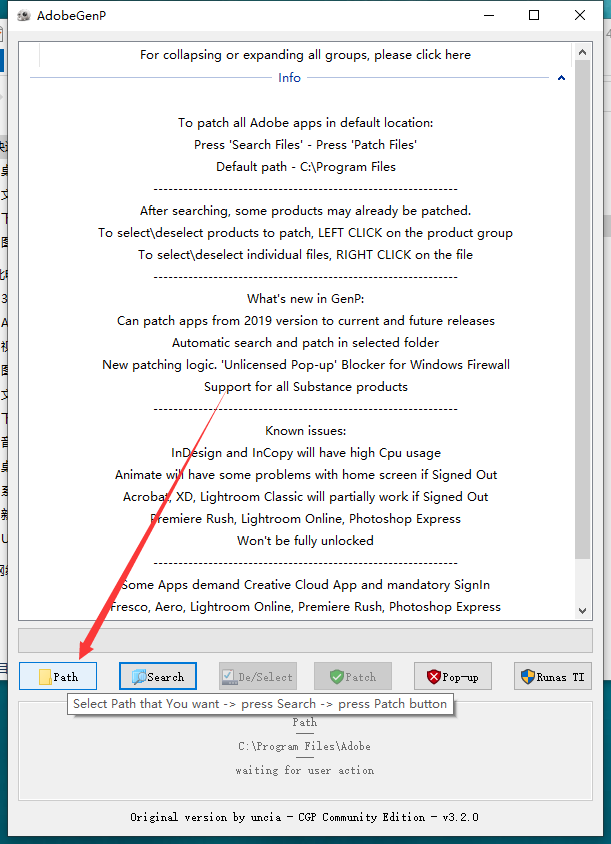Click 'Won't be fully unlocked' line
The height and width of the screenshot is (844, 611).
click(305, 540)
